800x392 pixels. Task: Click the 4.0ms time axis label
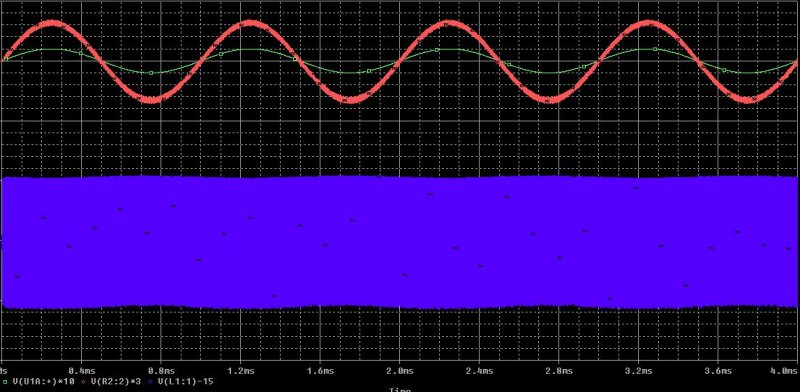[x=786, y=371]
